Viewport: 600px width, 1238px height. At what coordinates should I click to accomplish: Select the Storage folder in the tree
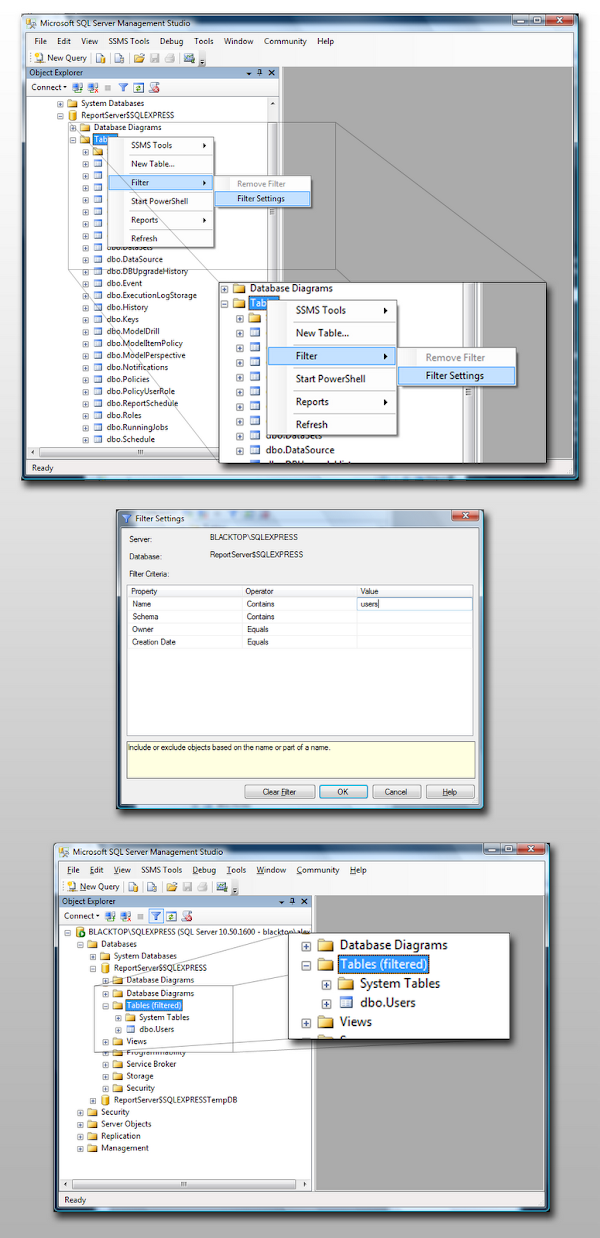140,1076
